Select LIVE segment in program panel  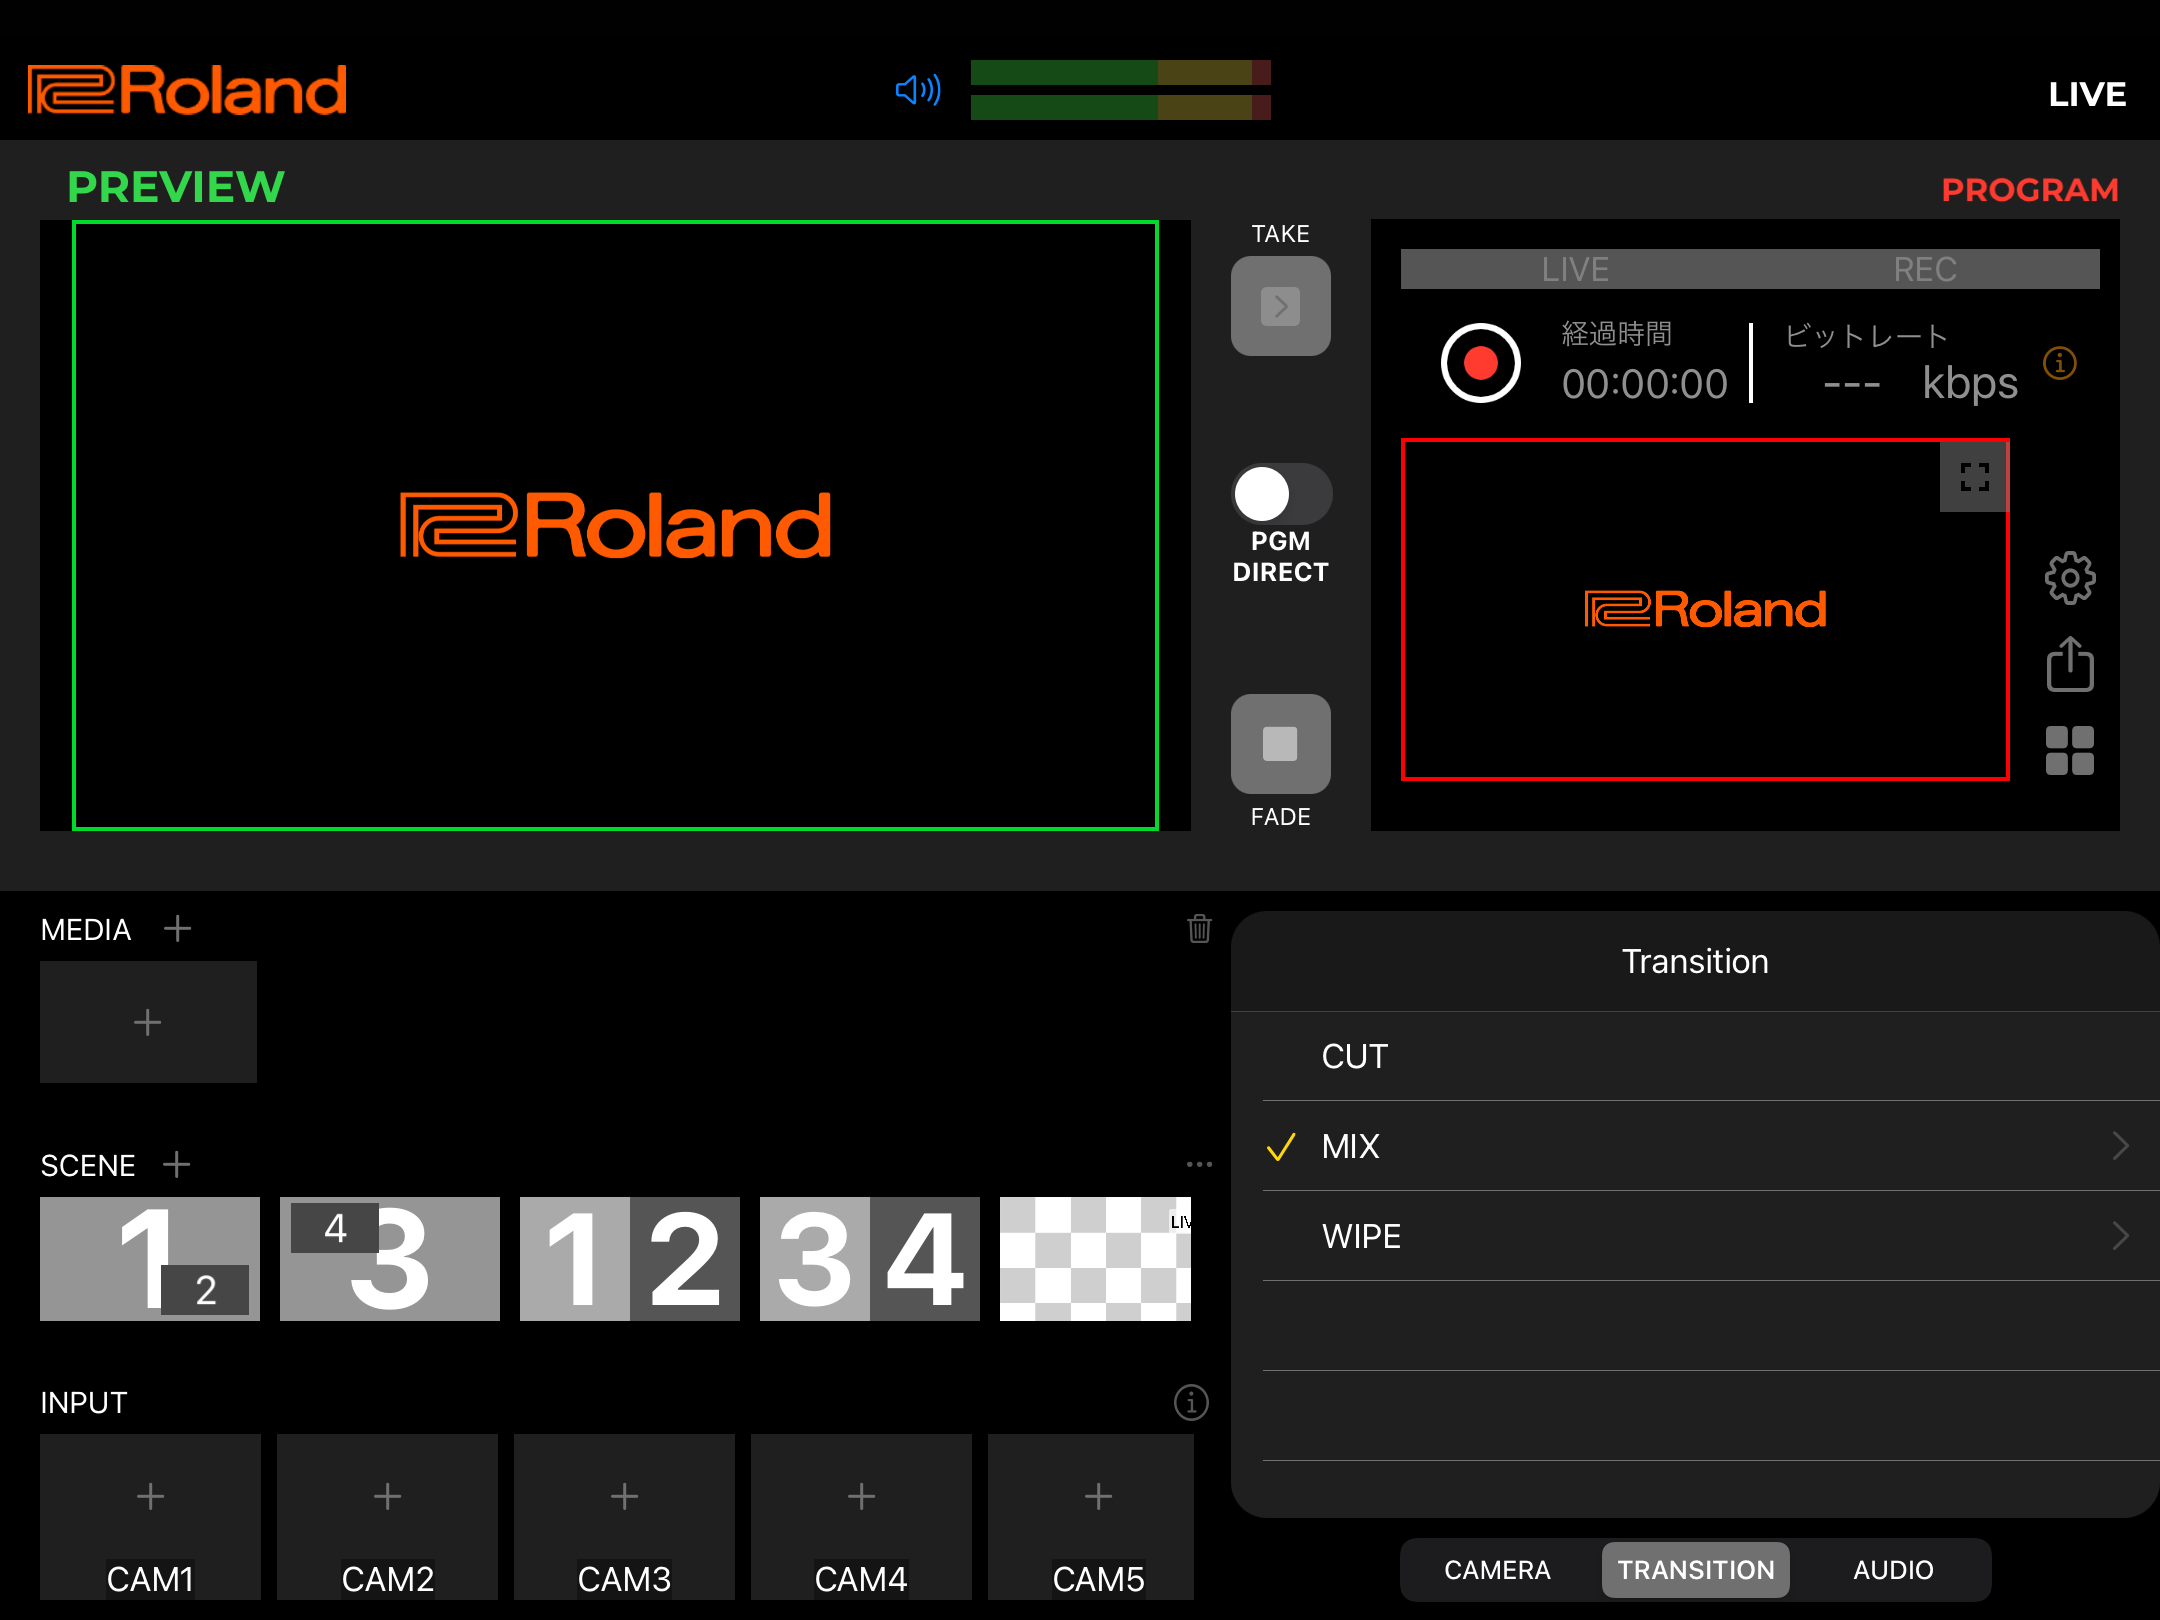(x=1575, y=269)
